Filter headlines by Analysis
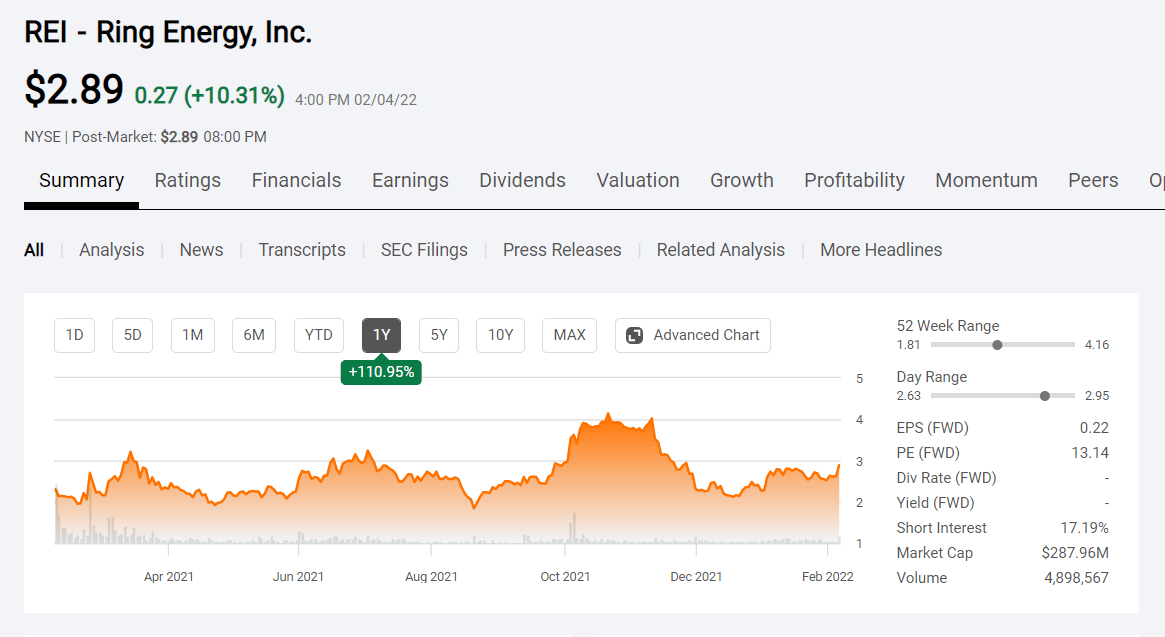This screenshot has height=637, width=1165. click(111, 250)
